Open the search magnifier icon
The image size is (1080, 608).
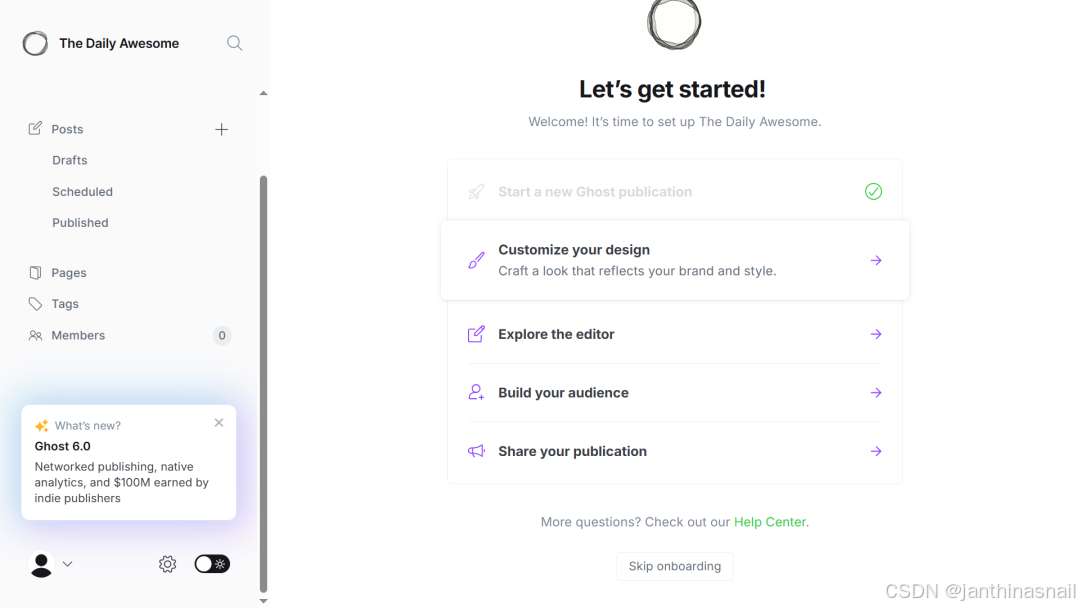click(x=234, y=43)
